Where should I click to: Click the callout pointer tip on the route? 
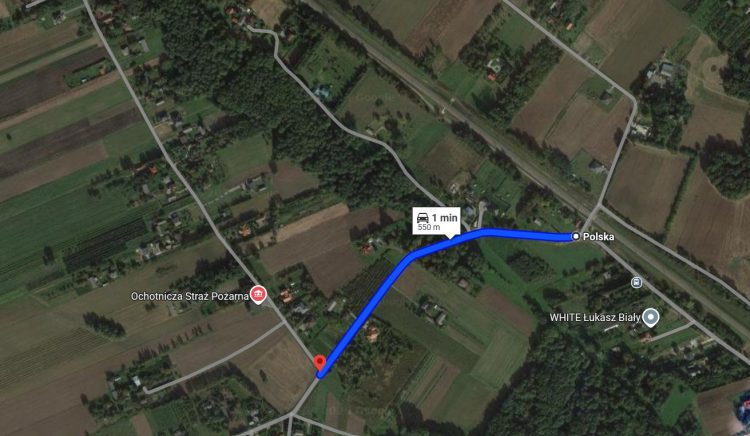[449, 238]
